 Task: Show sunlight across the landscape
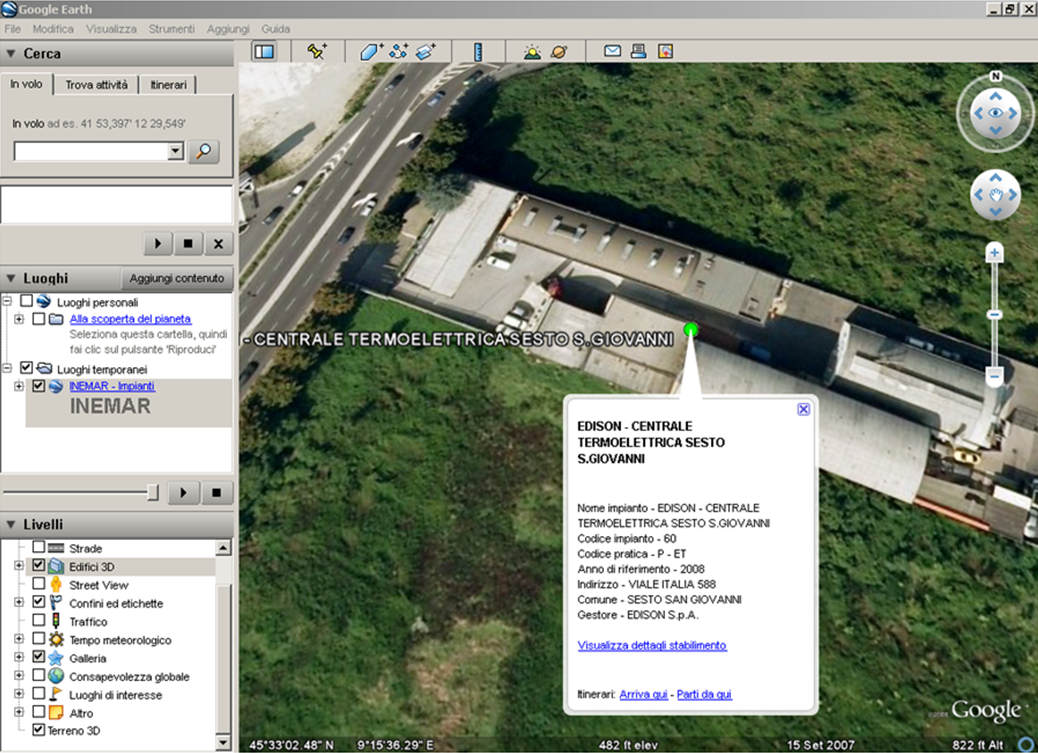tap(532, 51)
